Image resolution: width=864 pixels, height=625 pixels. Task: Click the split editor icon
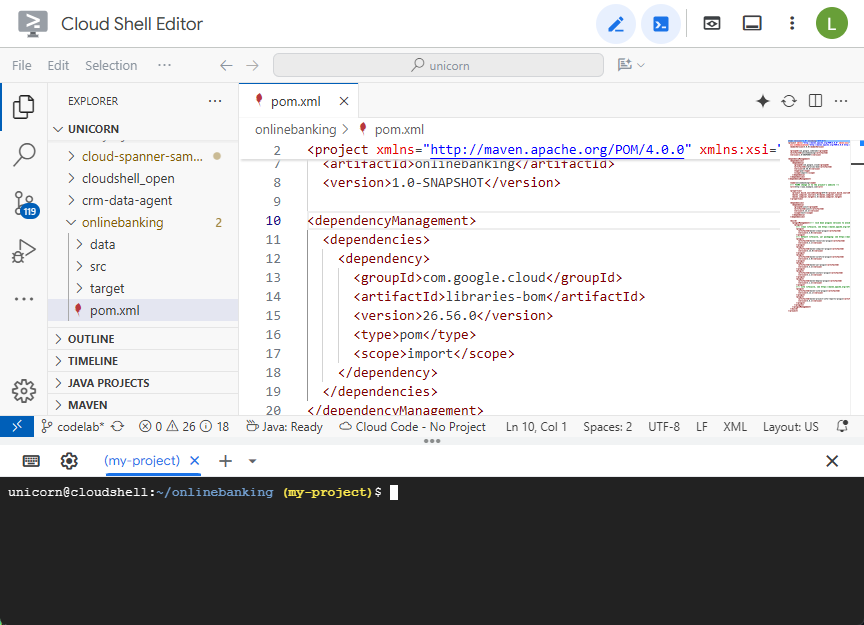click(815, 101)
